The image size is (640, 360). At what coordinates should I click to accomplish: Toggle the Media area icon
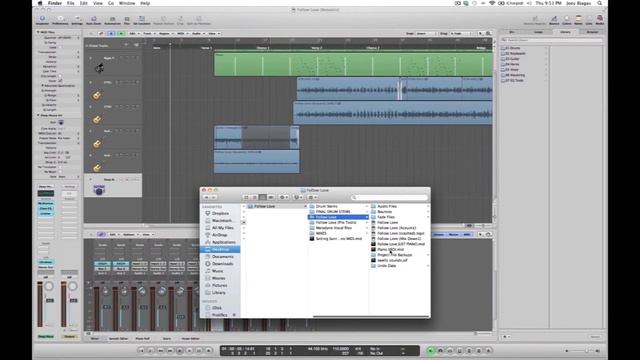600,20
